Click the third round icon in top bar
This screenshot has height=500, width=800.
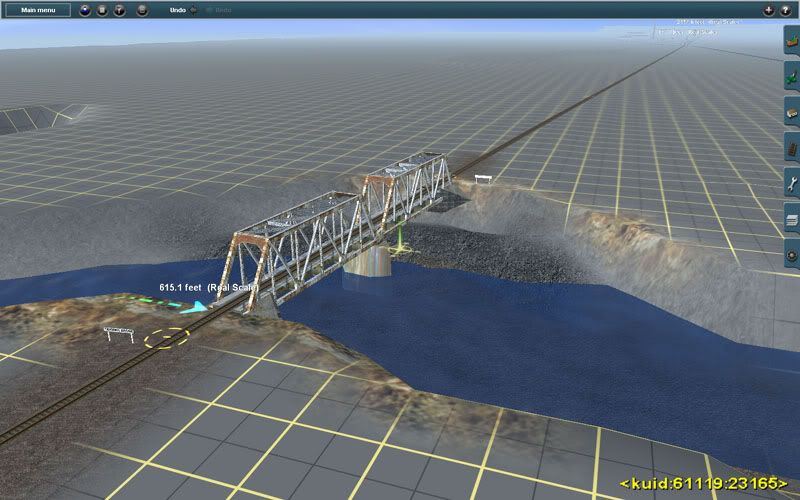[117, 10]
